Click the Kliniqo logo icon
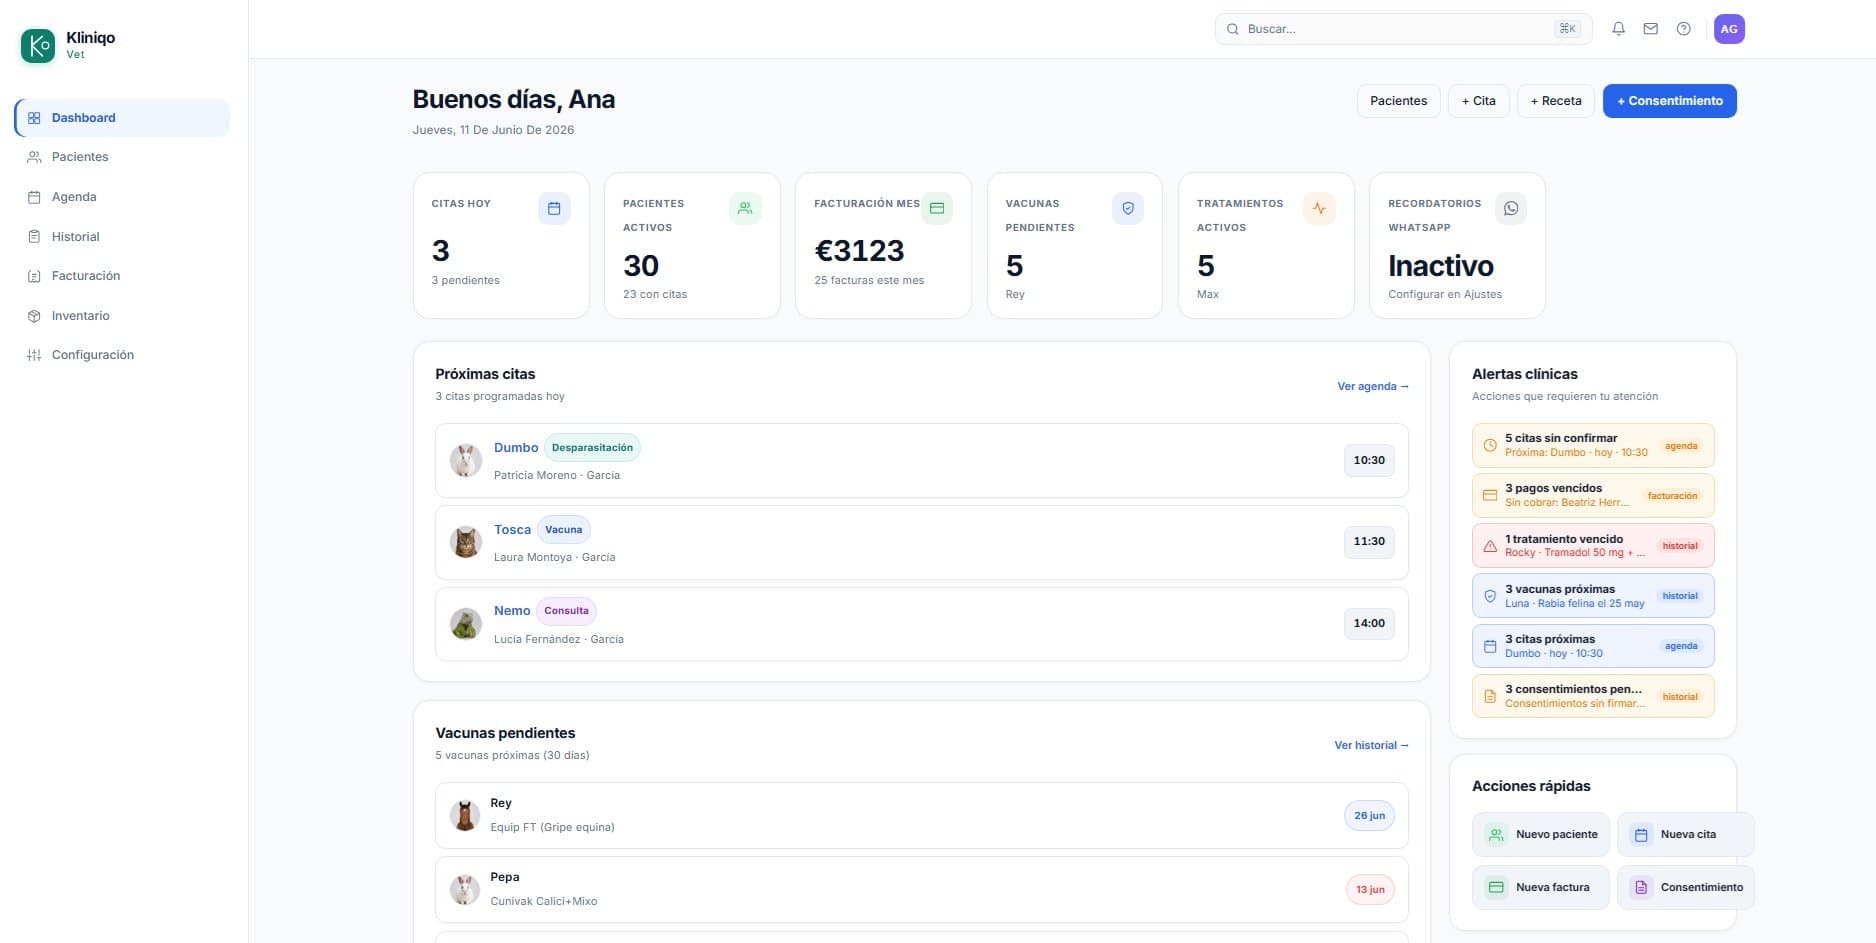This screenshot has width=1876, height=943. [x=38, y=45]
